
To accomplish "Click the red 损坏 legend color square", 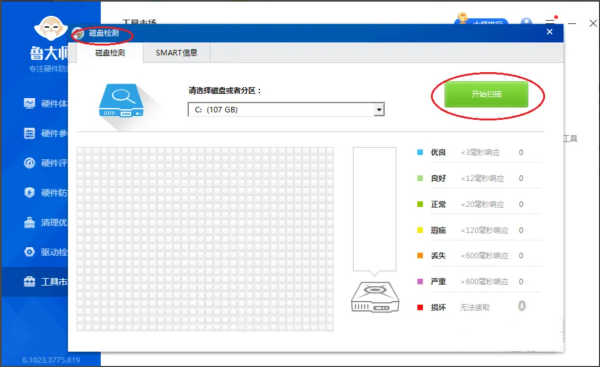I will [x=420, y=307].
